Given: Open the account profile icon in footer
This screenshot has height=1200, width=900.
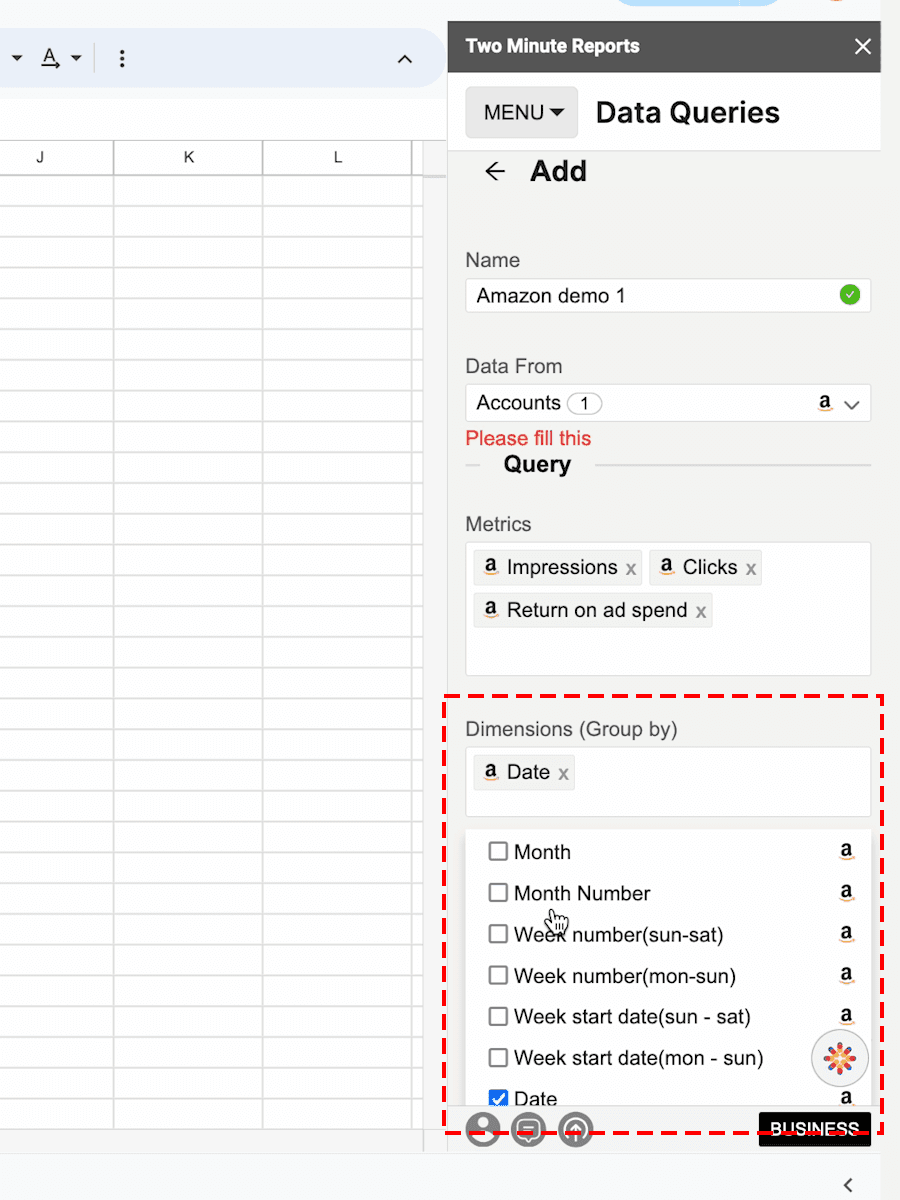Looking at the screenshot, I should 483,1129.
